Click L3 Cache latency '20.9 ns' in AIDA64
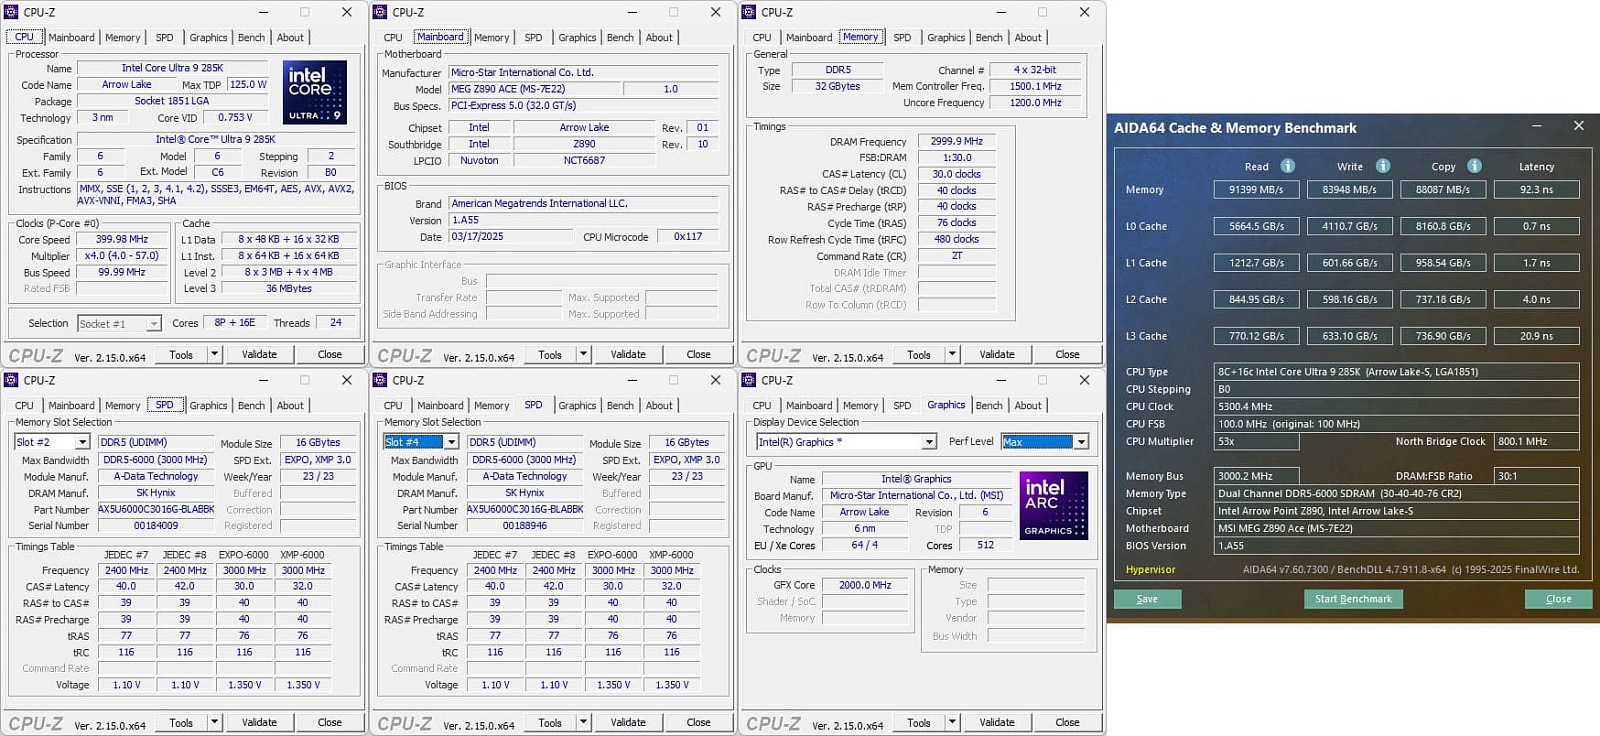This screenshot has height=736, width=1600. 1536,336
